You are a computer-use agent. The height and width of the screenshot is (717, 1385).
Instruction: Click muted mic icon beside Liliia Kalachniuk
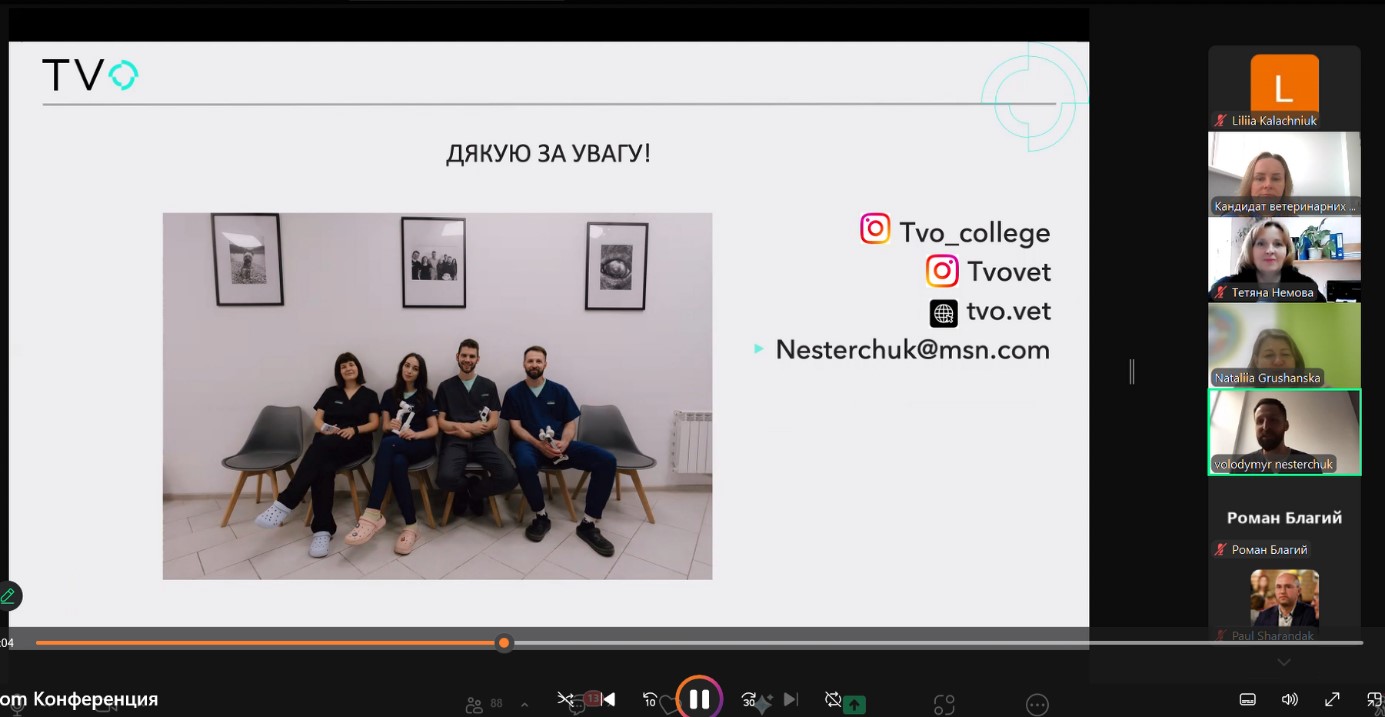click(x=1220, y=120)
